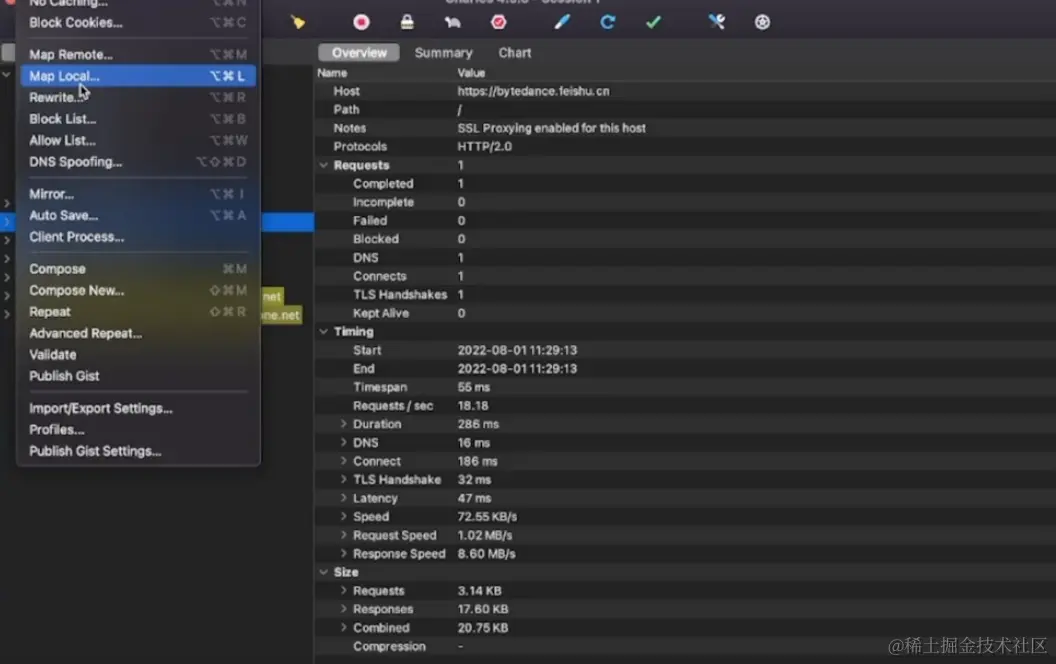The height and width of the screenshot is (664, 1056).
Task: Open Client Process... menu item
Action: point(138,237)
